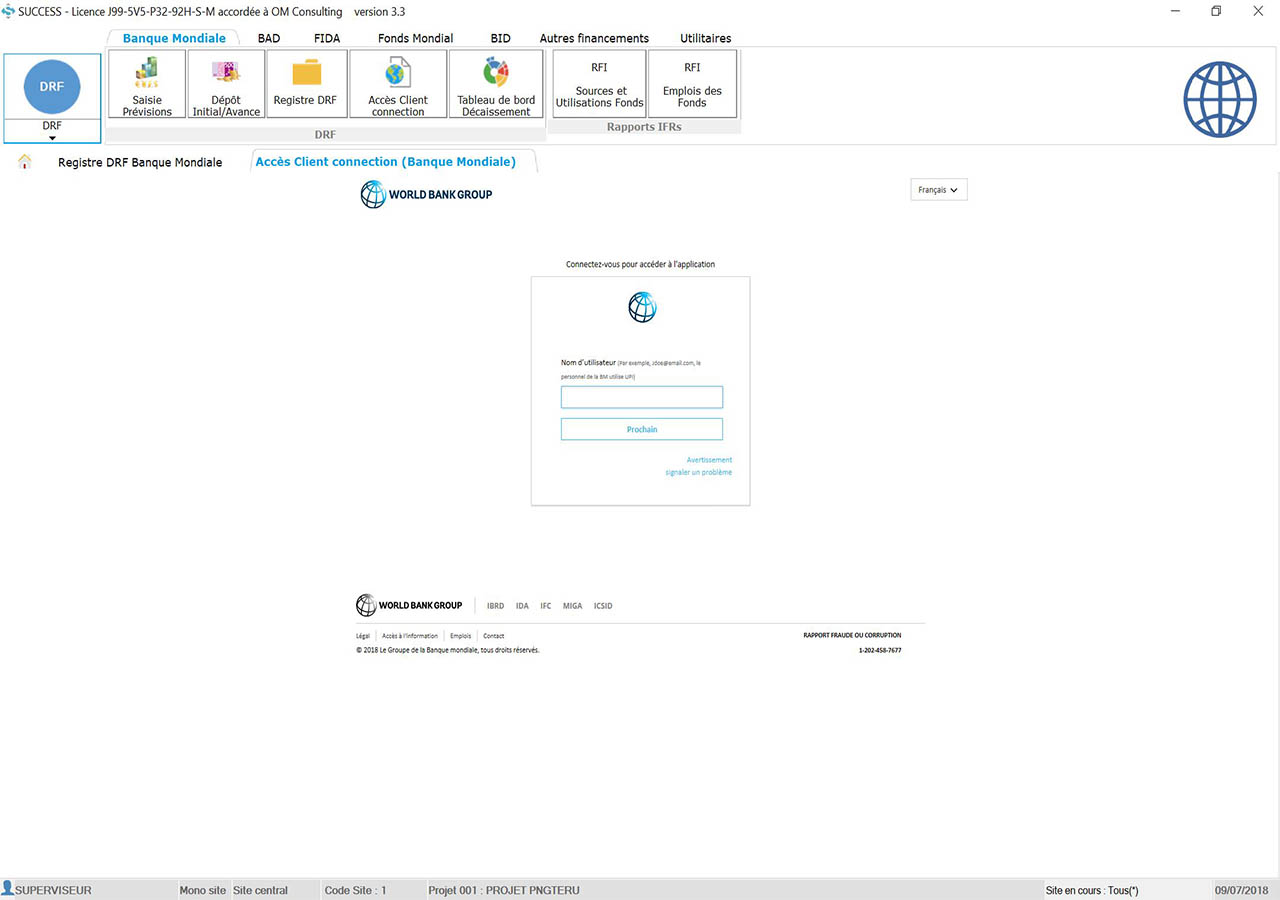The height and width of the screenshot is (900, 1280).
Task: Open IFC footer link
Action: (546, 606)
